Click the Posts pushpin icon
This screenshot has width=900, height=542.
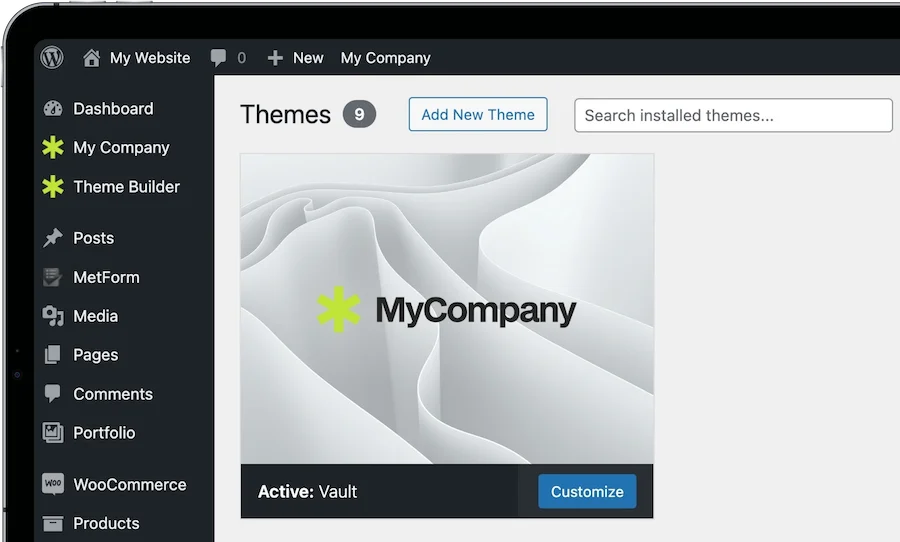[53, 238]
